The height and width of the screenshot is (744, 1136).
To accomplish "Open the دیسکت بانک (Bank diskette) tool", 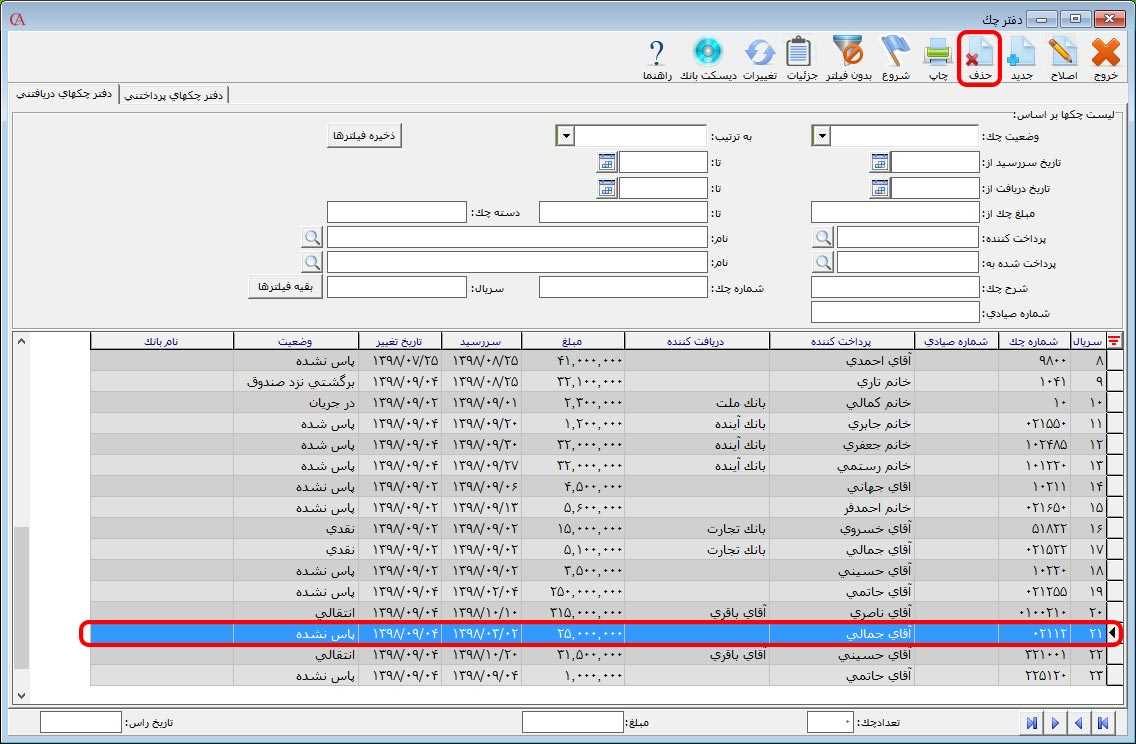I will pos(708,58).
